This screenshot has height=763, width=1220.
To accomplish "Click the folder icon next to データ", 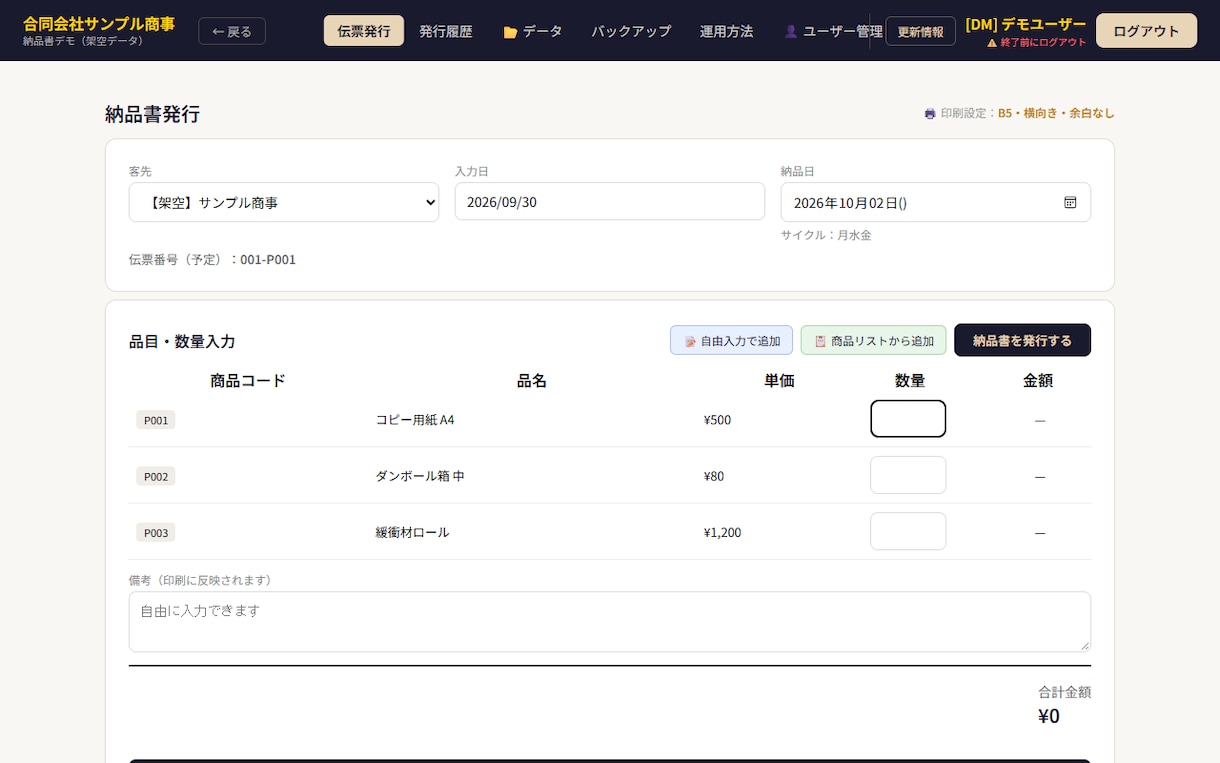I will tap(510, 32).
